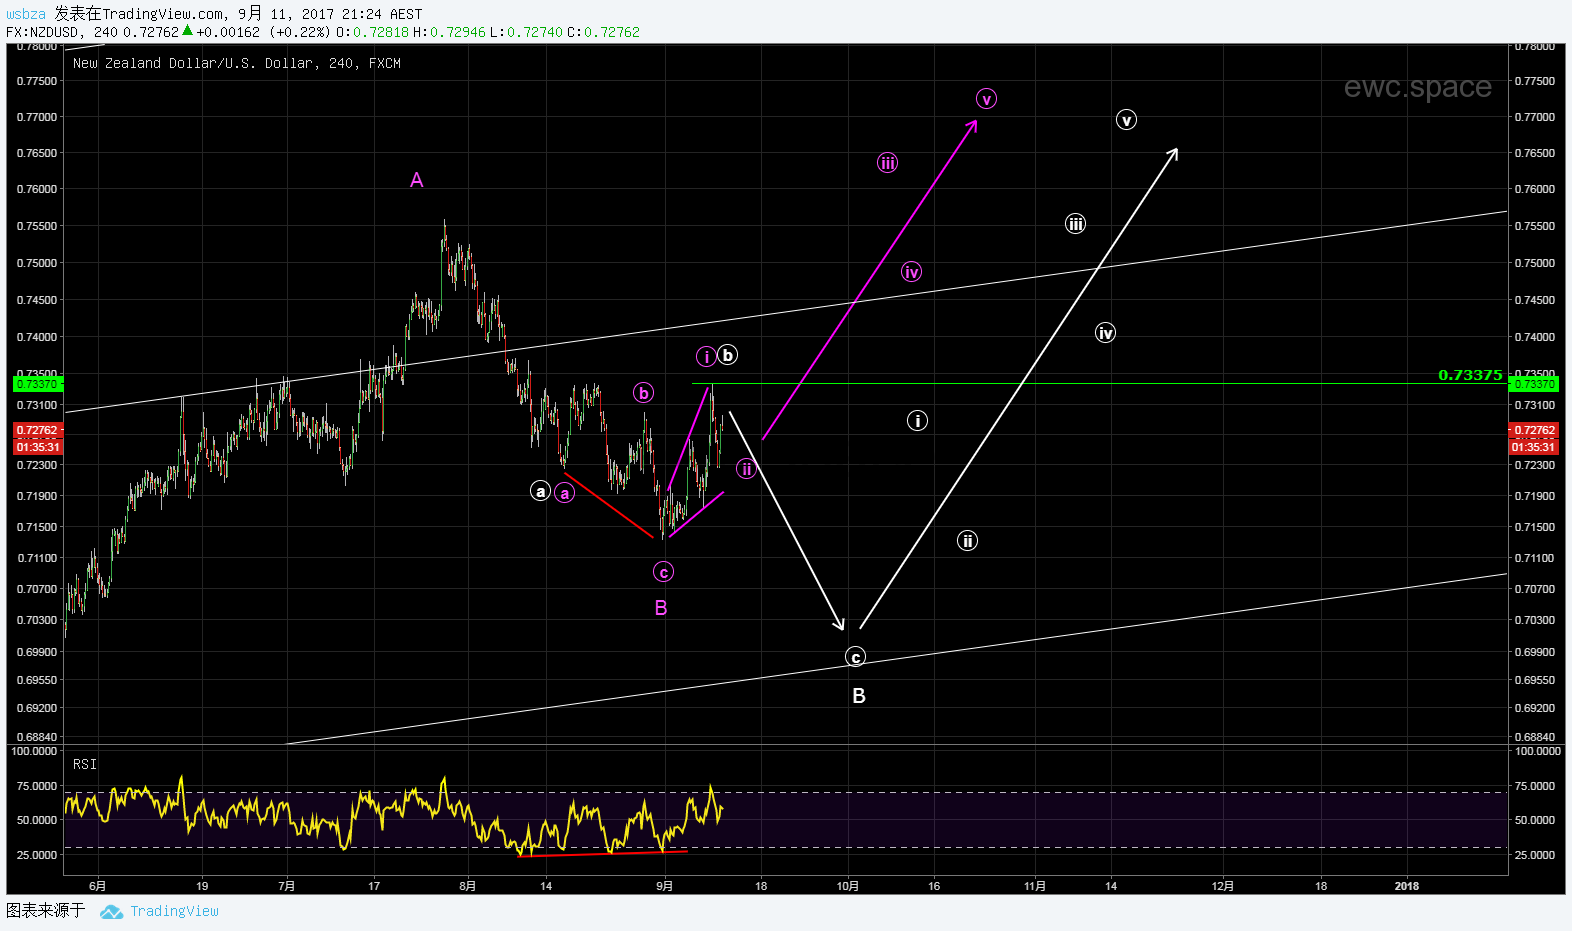1572x931 pixels.
Task: Click the green up arrow beside price 0.72762
Action: pyautogui.click(x=187, y=31)
